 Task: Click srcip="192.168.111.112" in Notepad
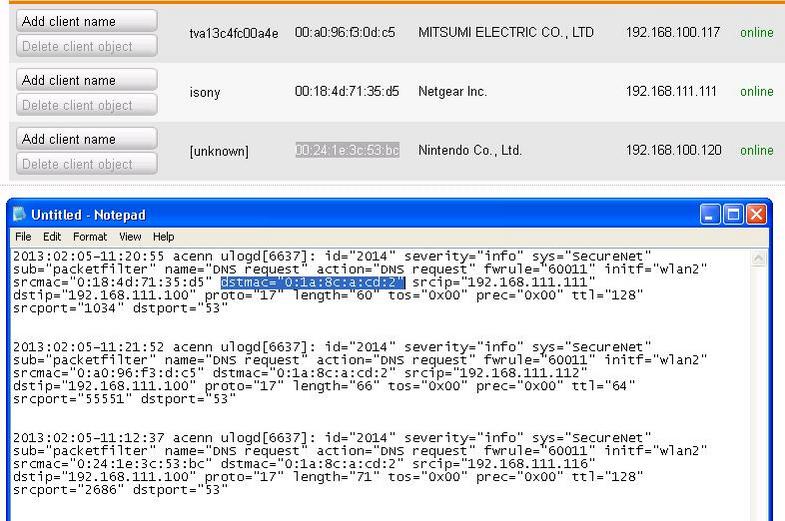496,373
